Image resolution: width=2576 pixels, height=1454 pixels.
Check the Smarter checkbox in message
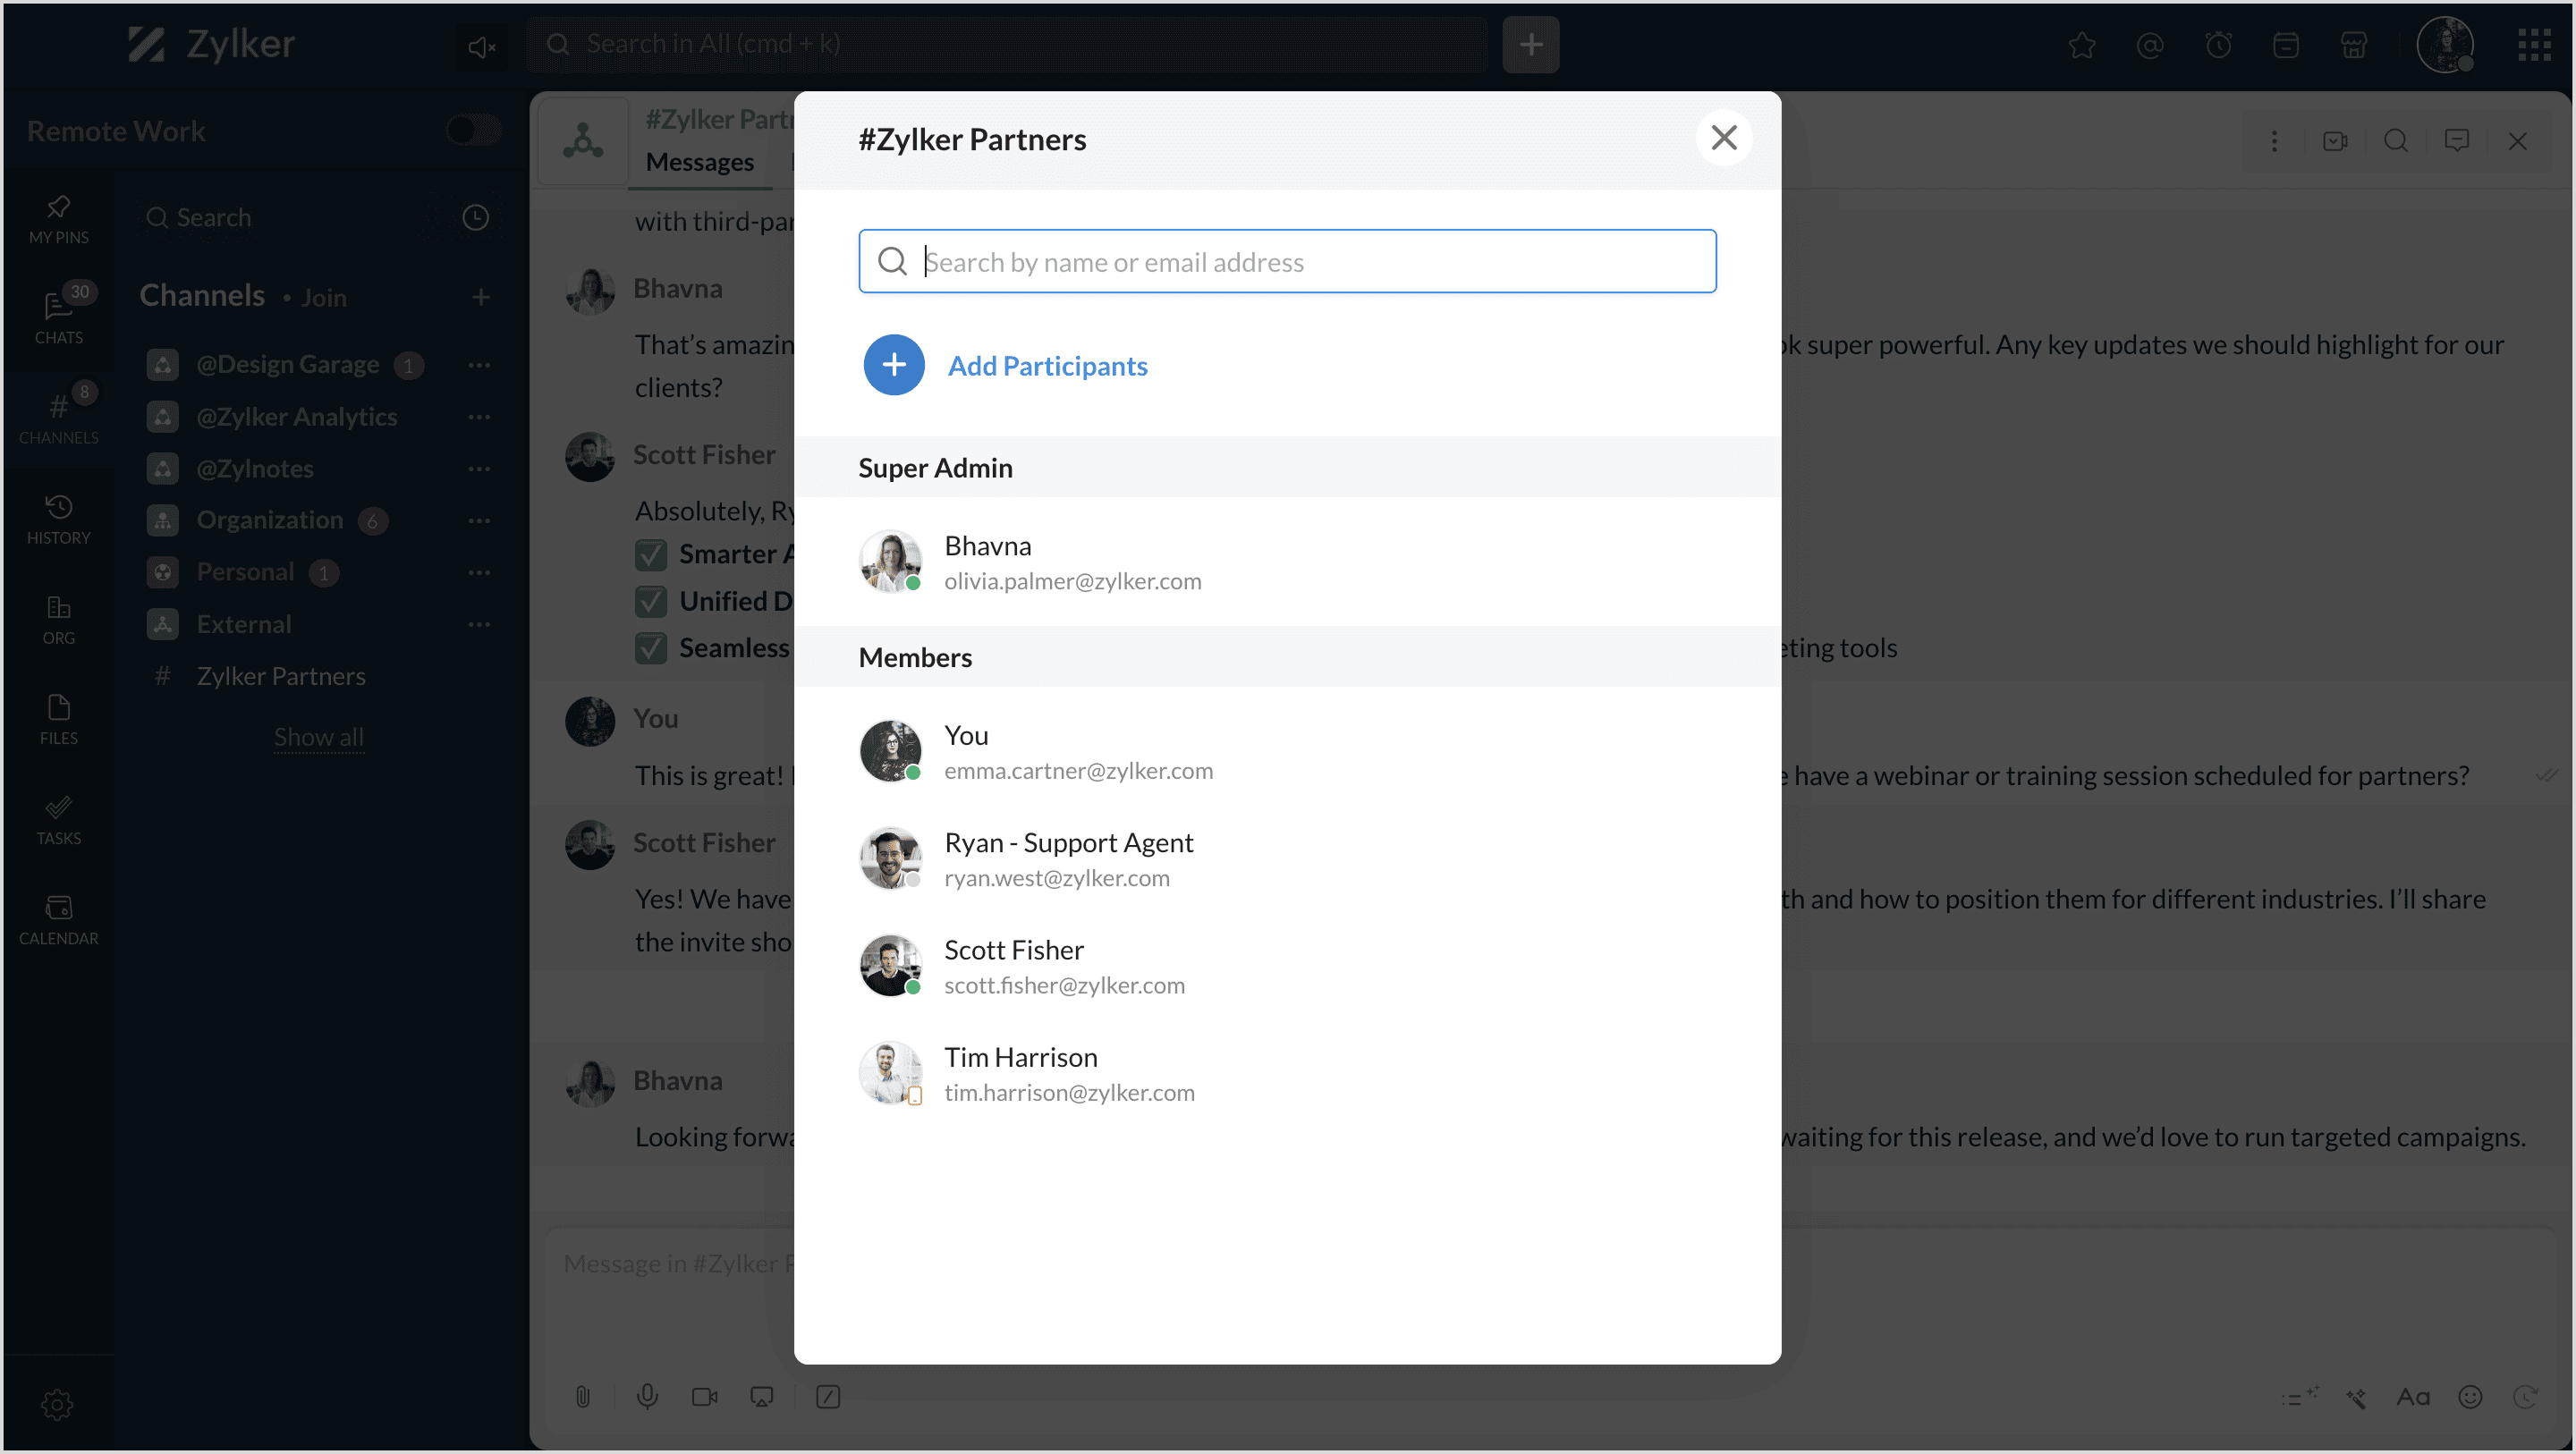click(651, 554)
